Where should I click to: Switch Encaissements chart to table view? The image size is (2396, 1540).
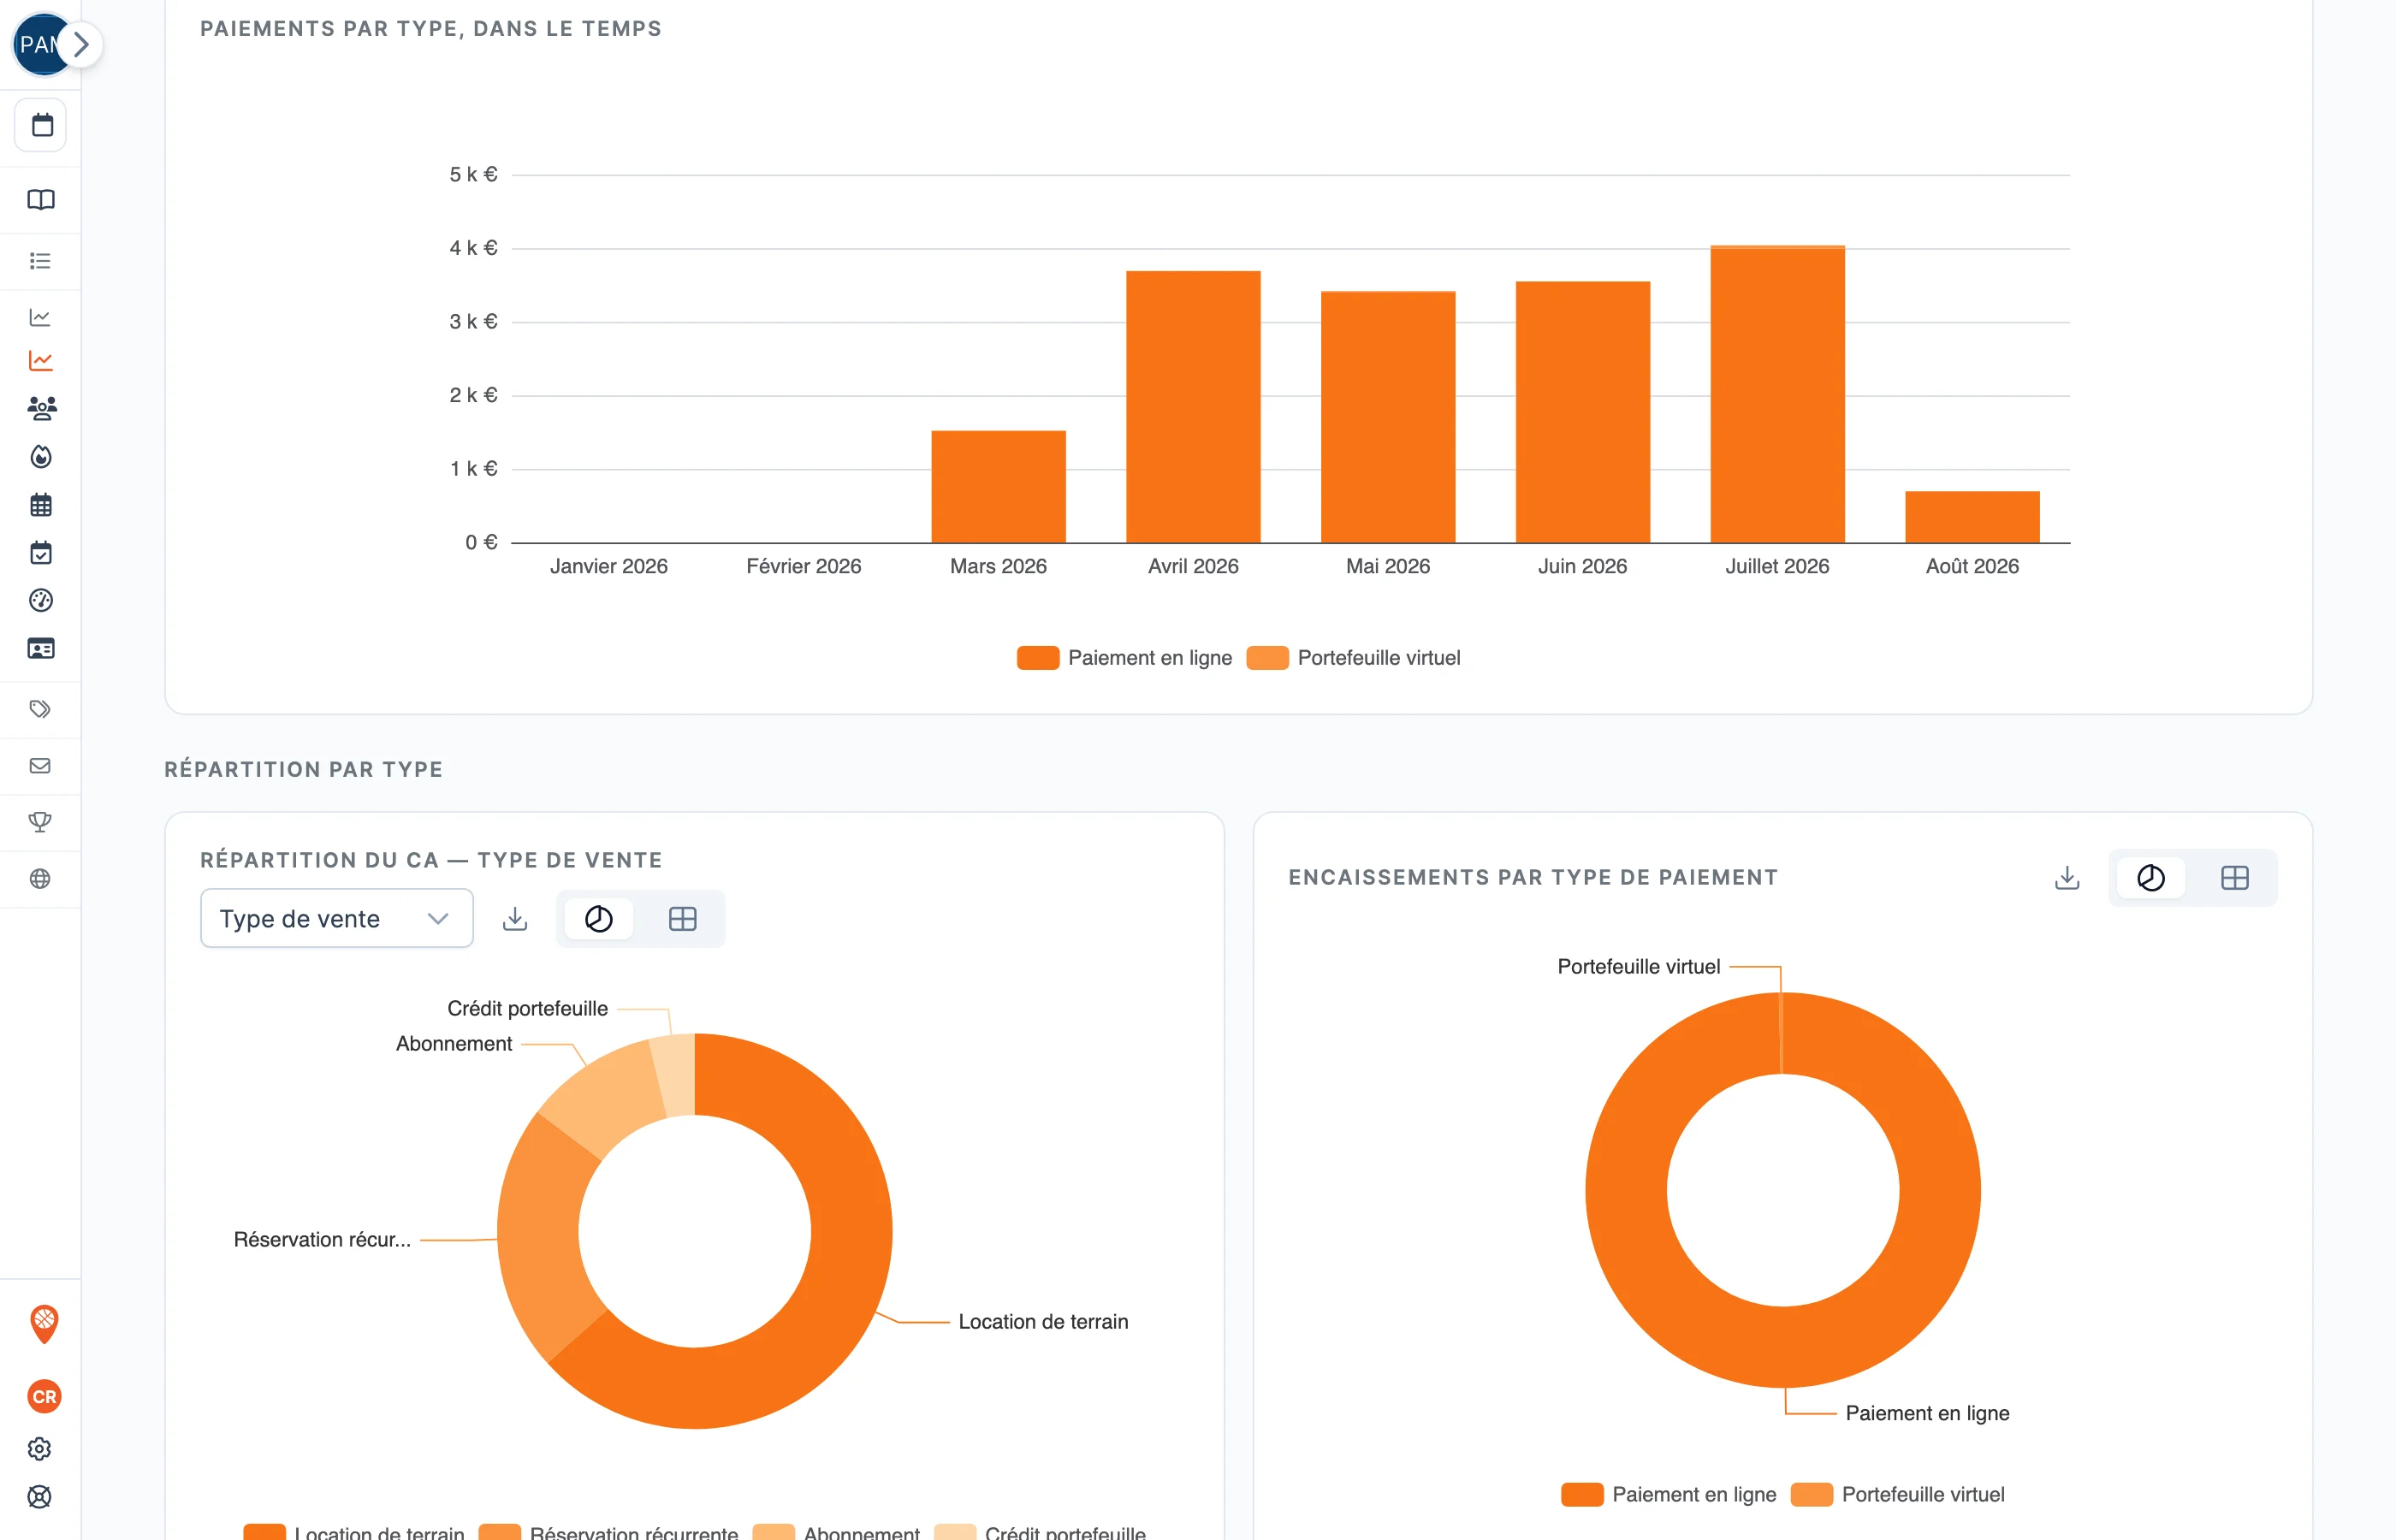pos(2235,878)
